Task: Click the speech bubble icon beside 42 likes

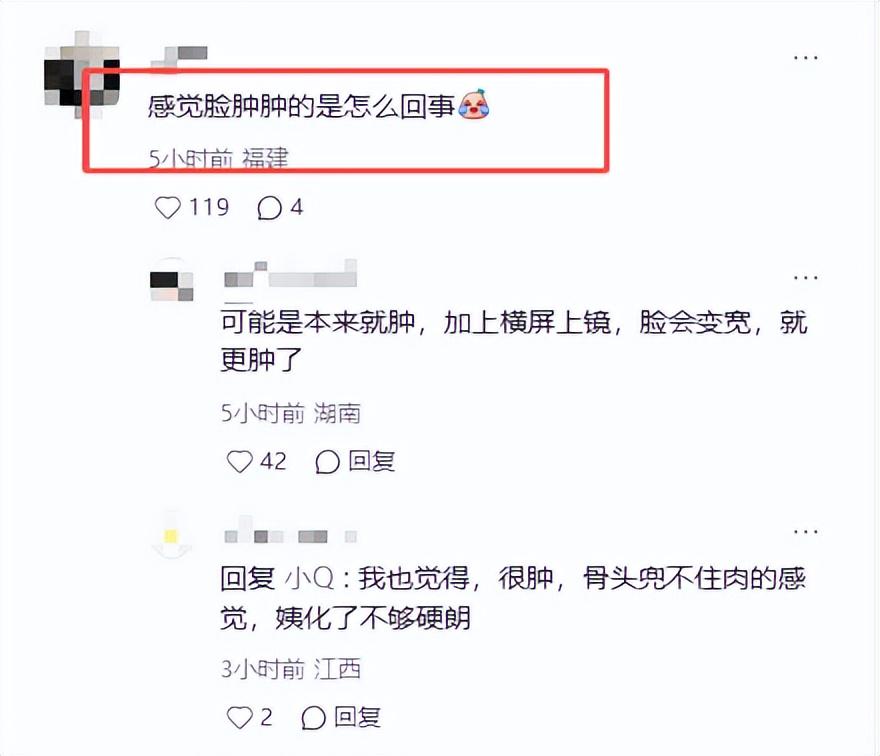Action: (x=327, y=462)
